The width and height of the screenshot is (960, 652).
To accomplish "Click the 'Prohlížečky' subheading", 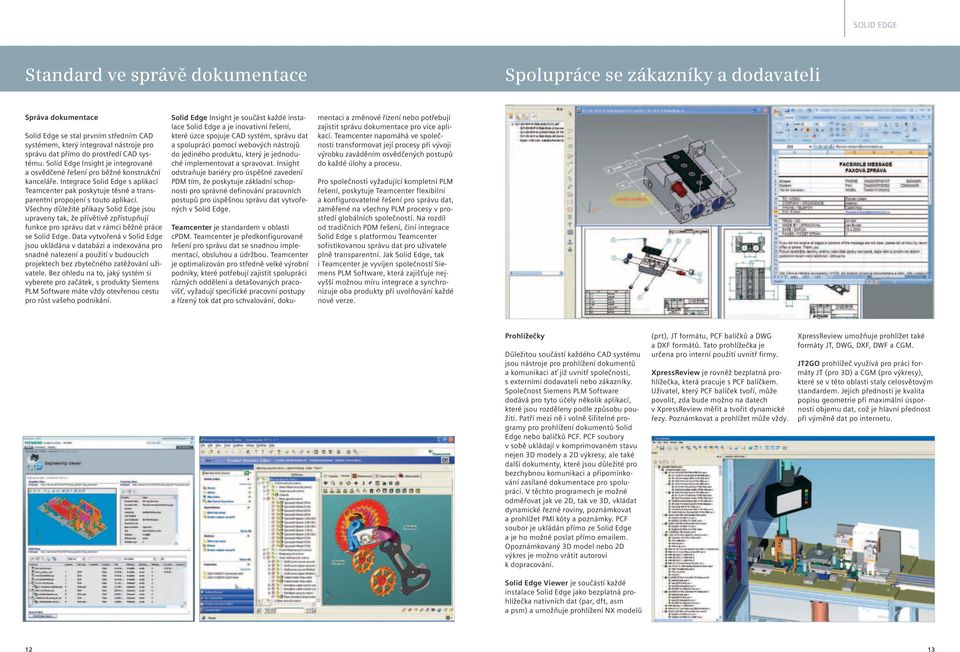I will pos(525,336).
